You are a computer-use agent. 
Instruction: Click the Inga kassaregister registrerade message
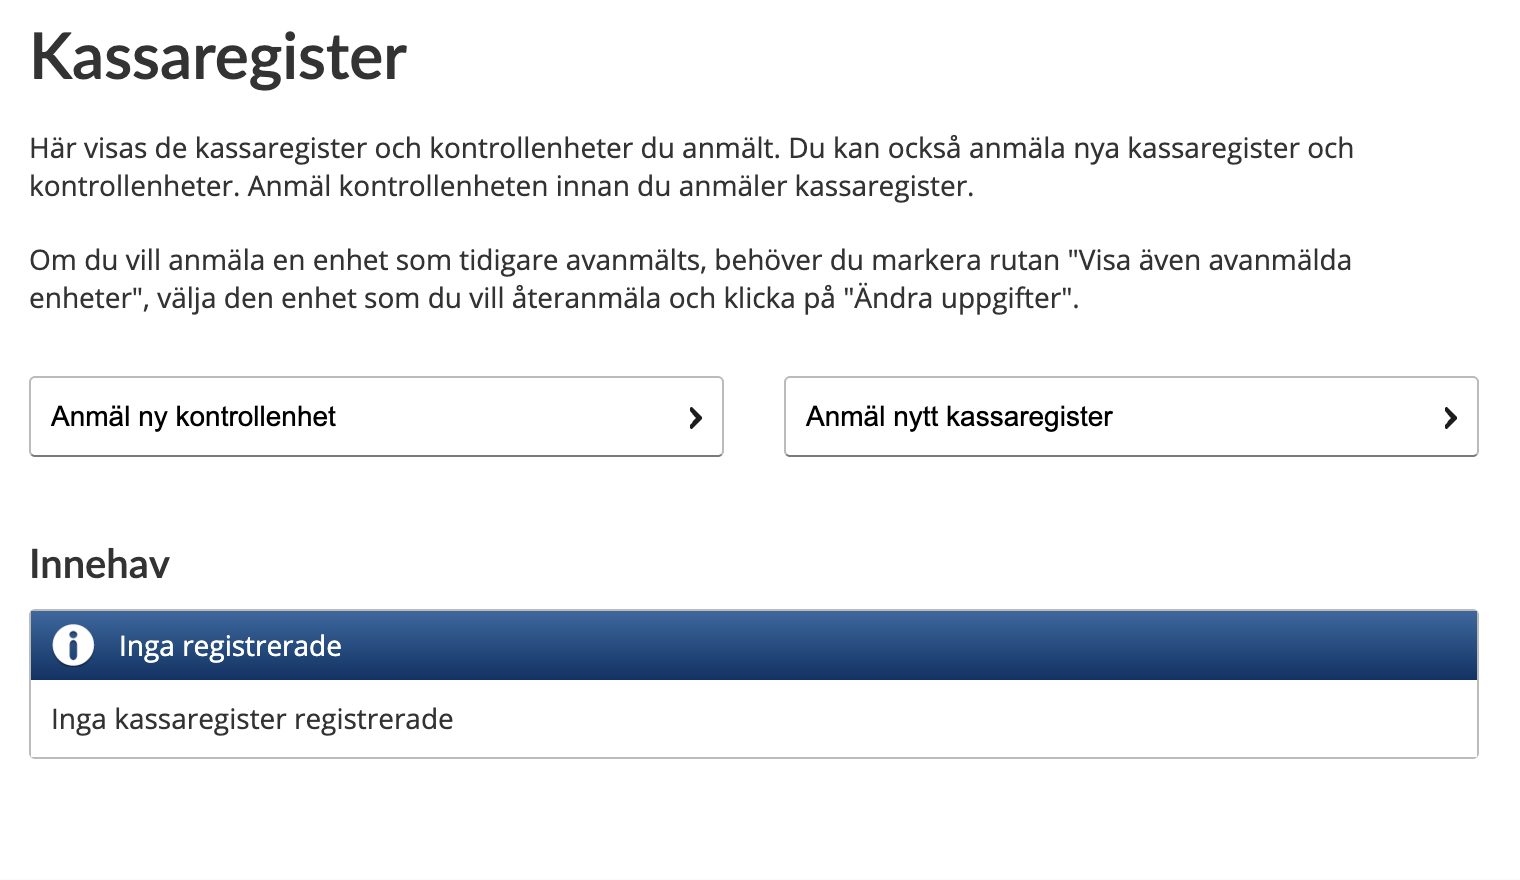[252, 719]
